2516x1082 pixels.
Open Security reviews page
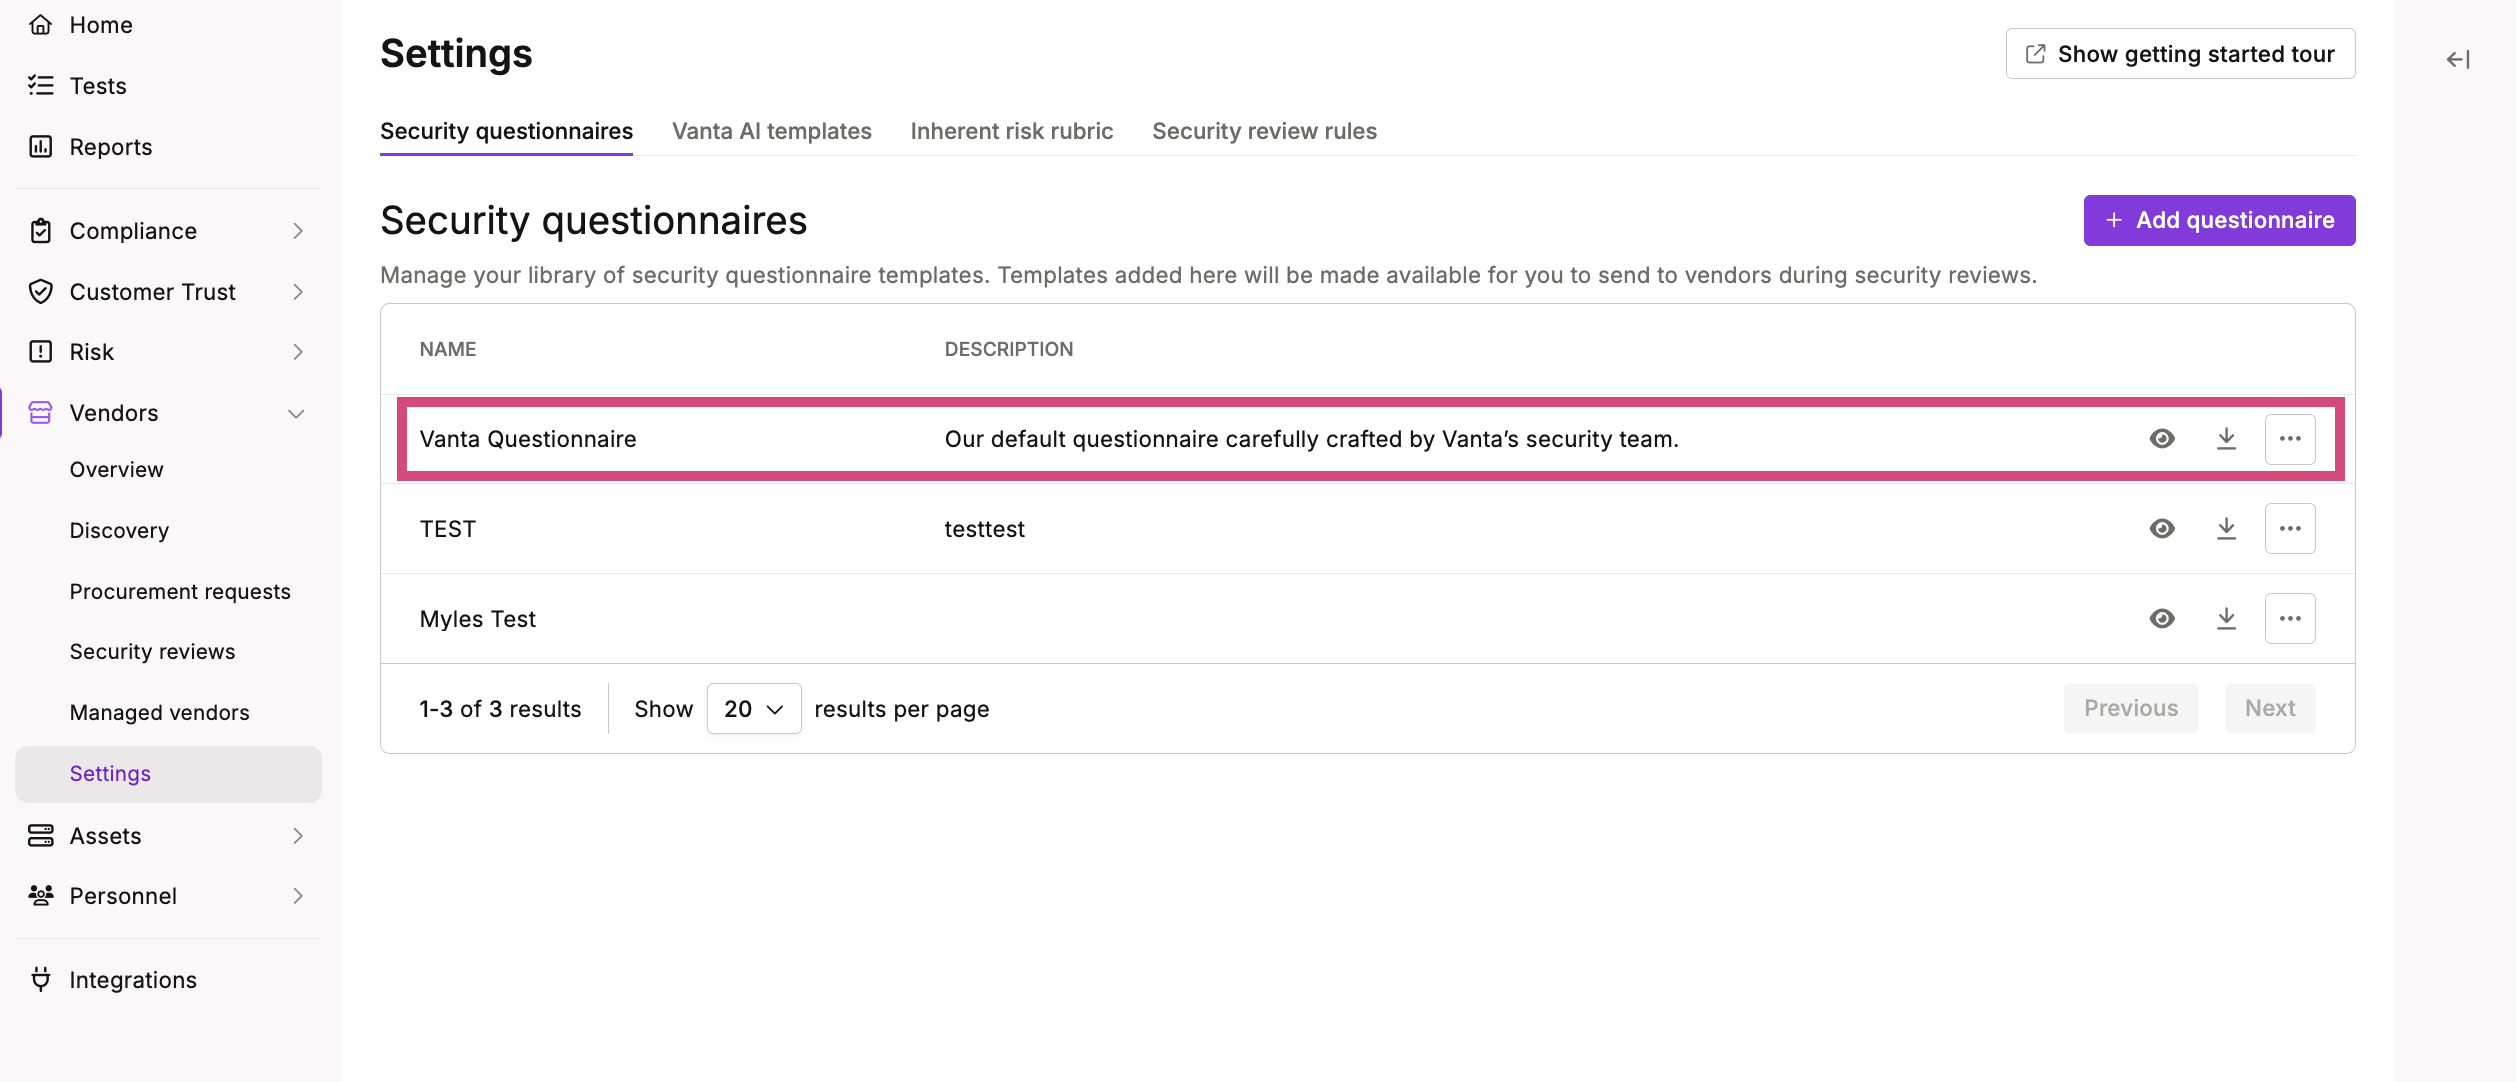[152, 652]
